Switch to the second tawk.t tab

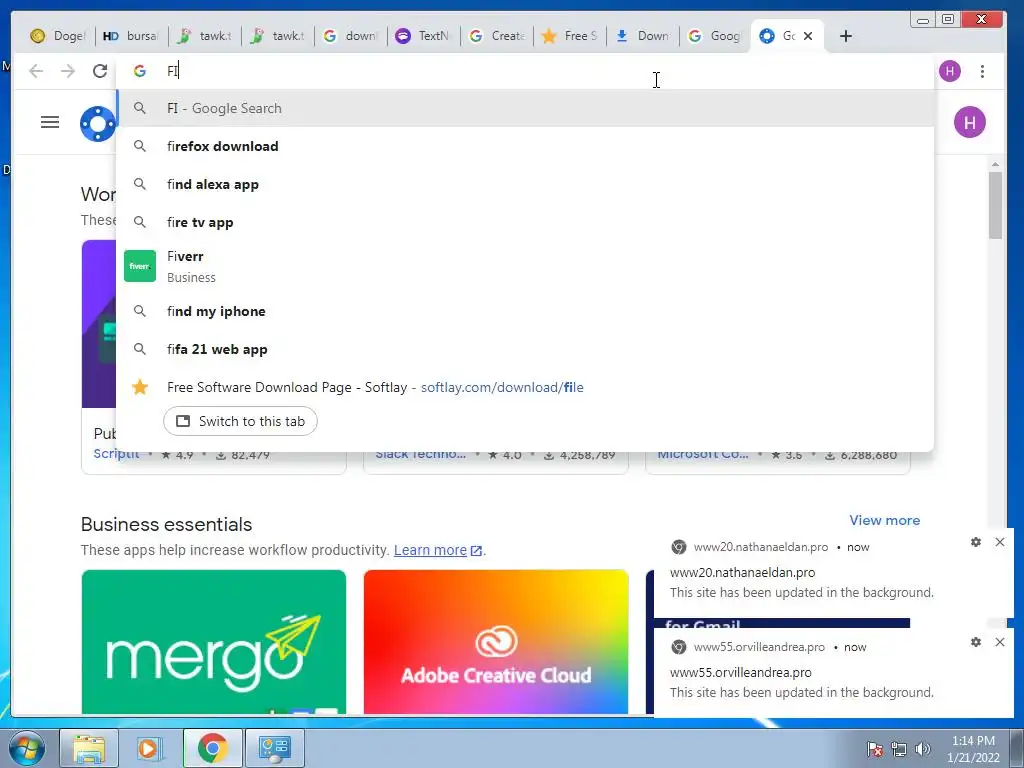(x=278, y=36)
